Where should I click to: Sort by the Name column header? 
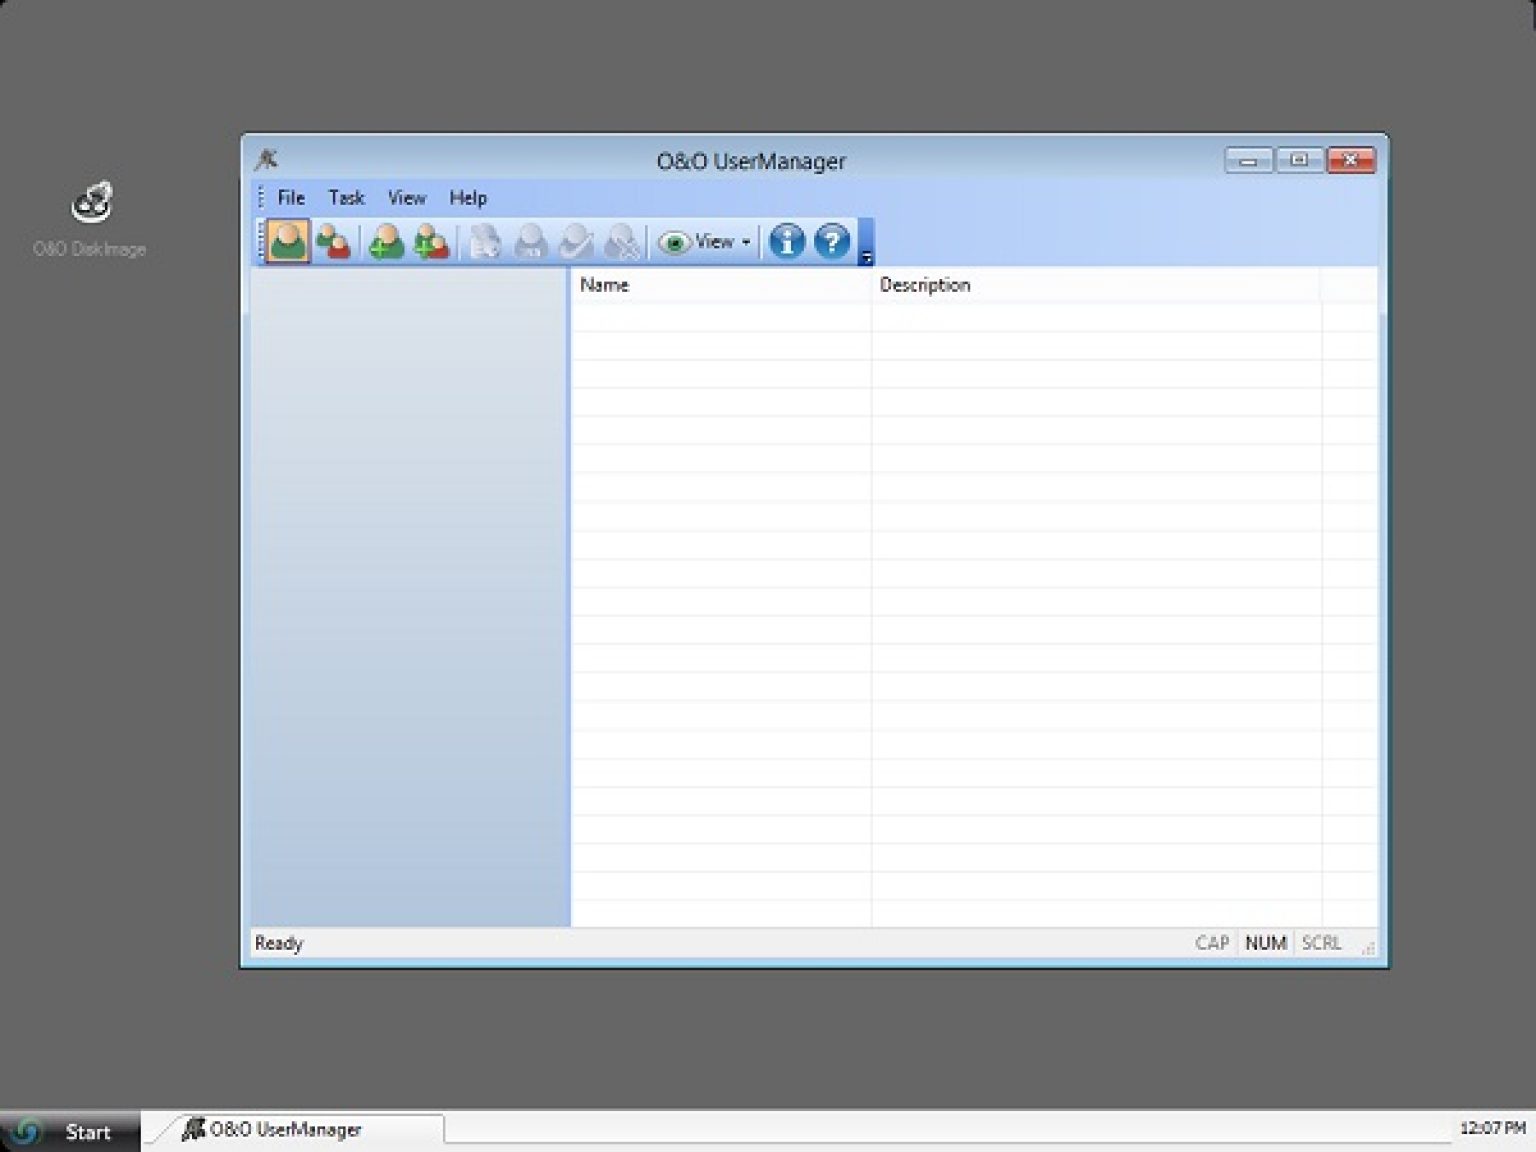pos(721,285)
